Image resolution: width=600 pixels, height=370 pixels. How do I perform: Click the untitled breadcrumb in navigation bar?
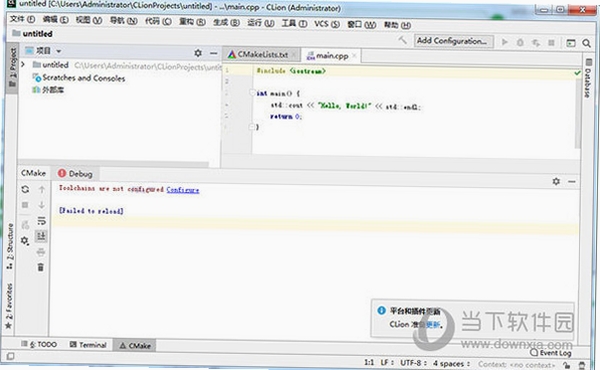32,34
